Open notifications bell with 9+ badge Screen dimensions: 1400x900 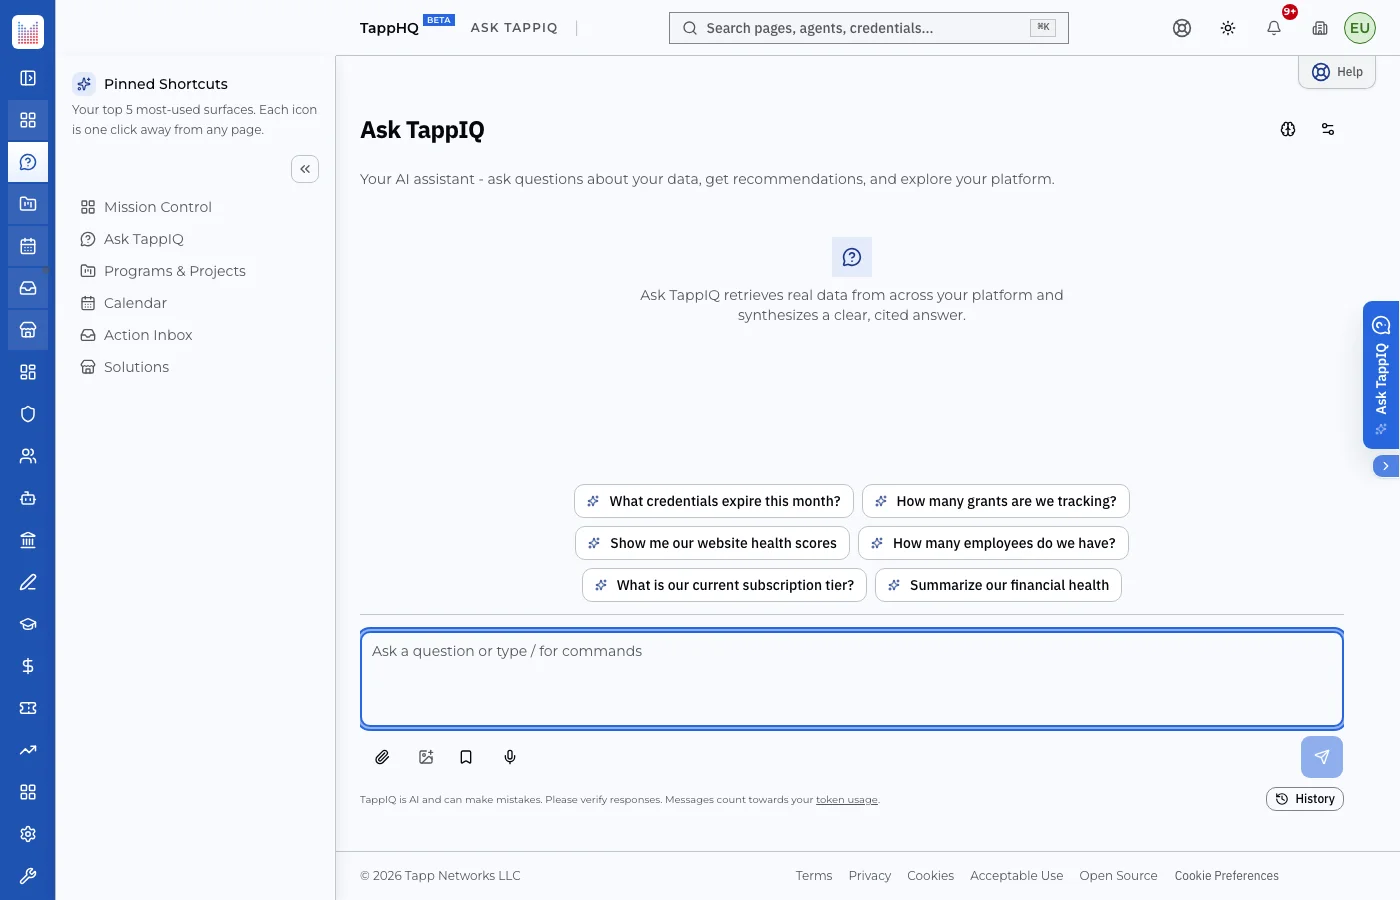(1274, 28)
